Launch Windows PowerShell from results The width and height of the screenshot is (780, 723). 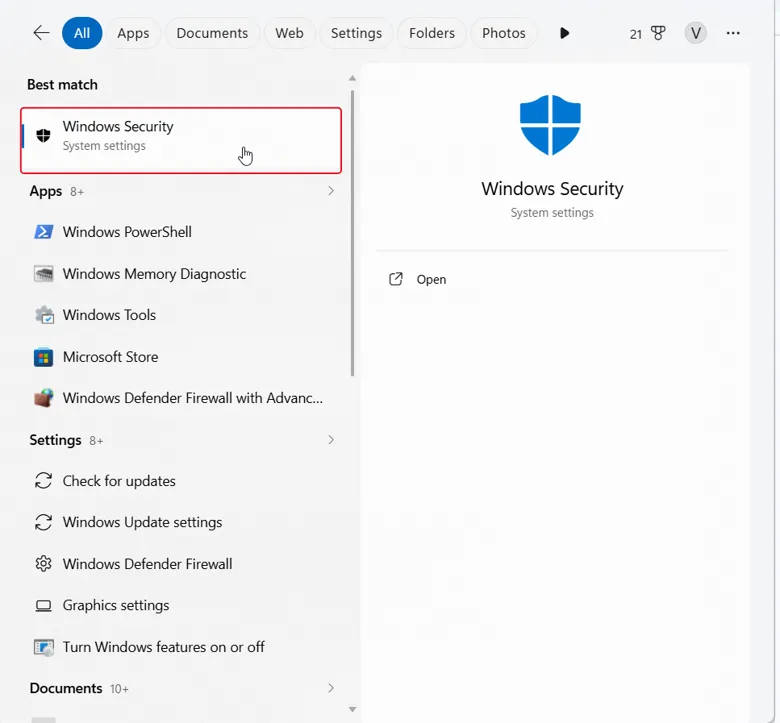click(x=181, y=232)
